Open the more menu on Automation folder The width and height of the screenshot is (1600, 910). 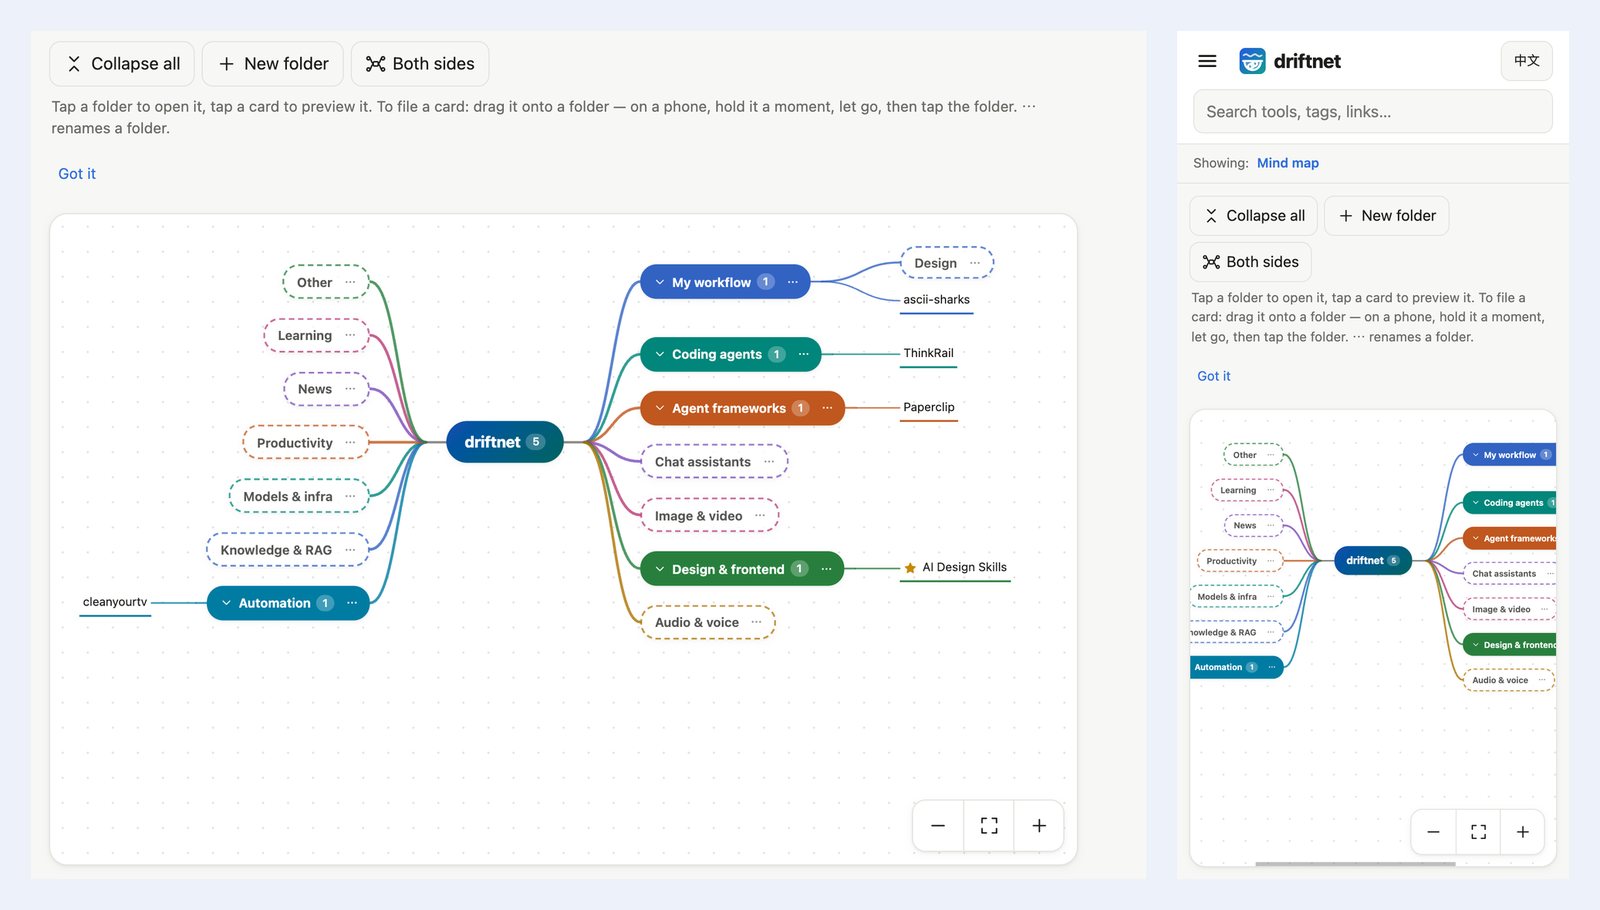pos(352,604)
